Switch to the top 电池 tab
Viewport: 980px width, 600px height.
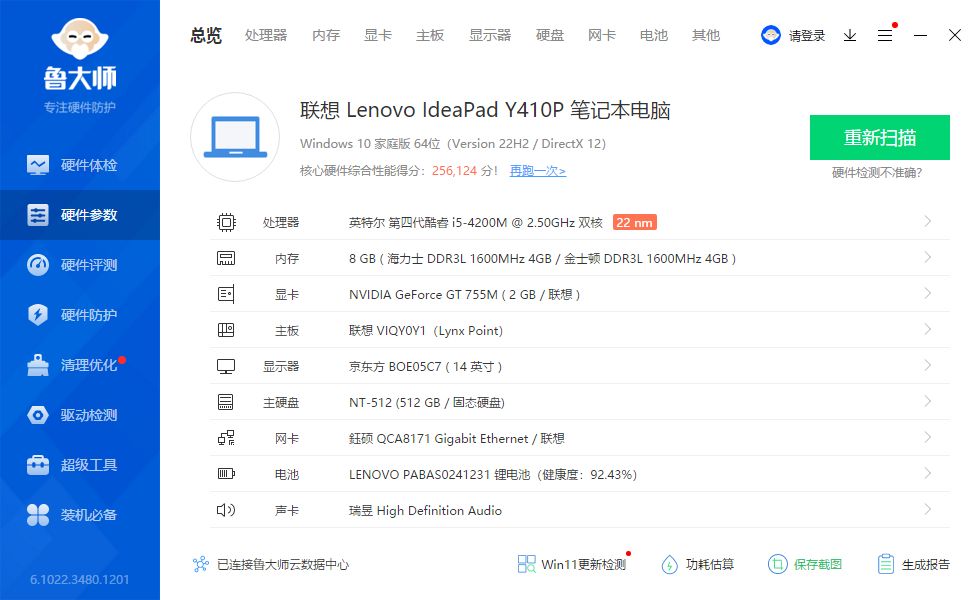pos(654,35)
